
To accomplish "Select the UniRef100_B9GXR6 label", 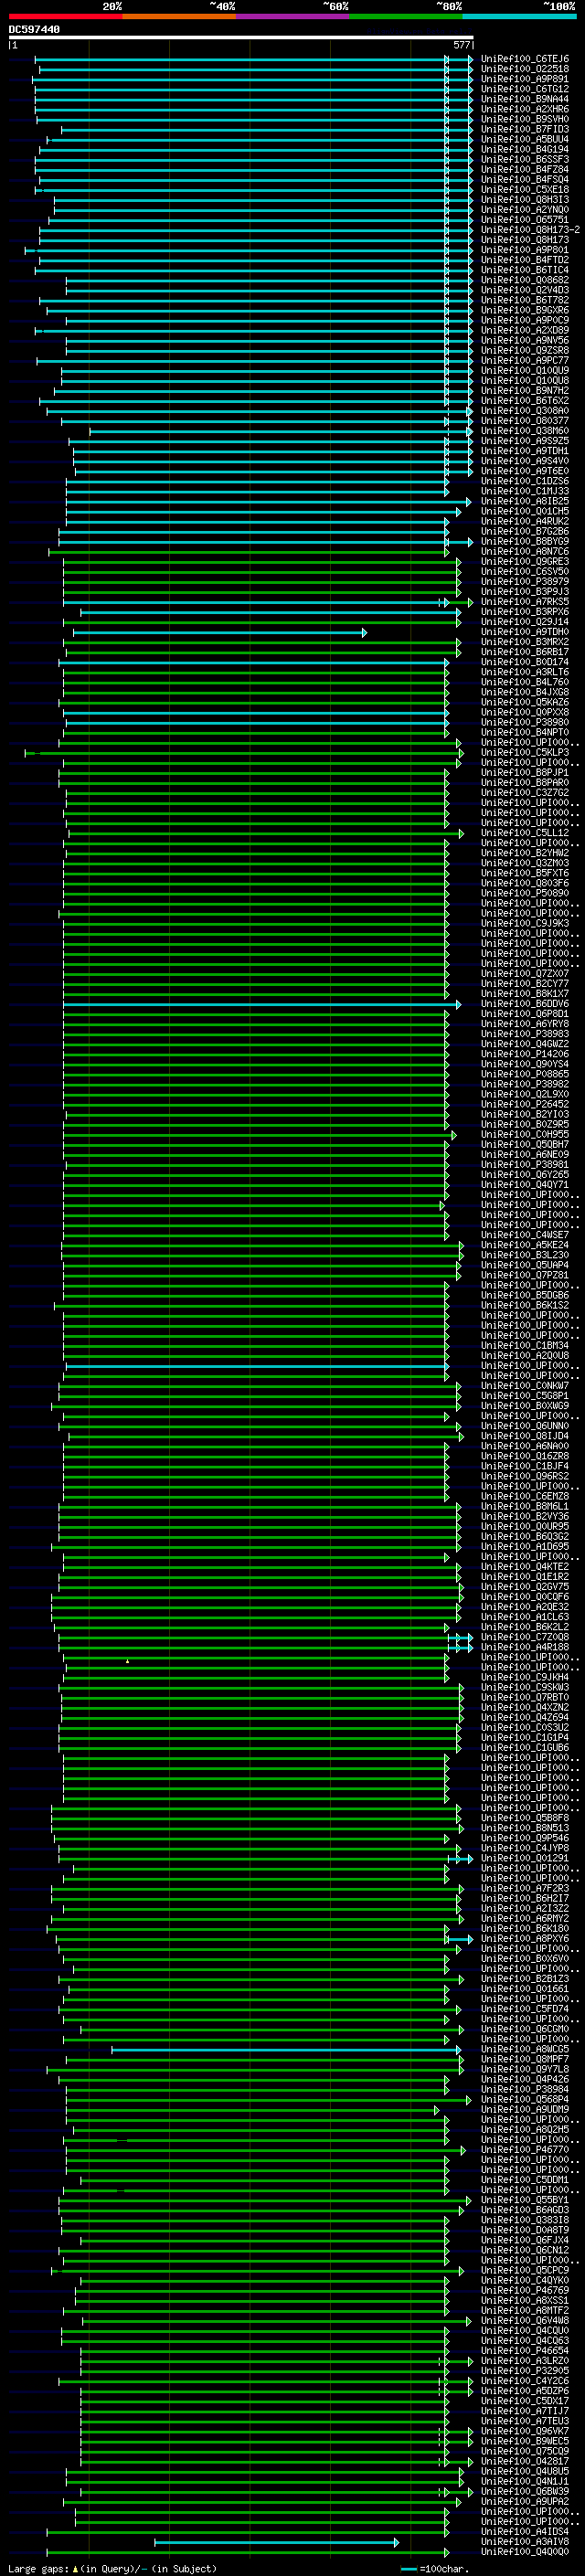I will coord(524,310).
